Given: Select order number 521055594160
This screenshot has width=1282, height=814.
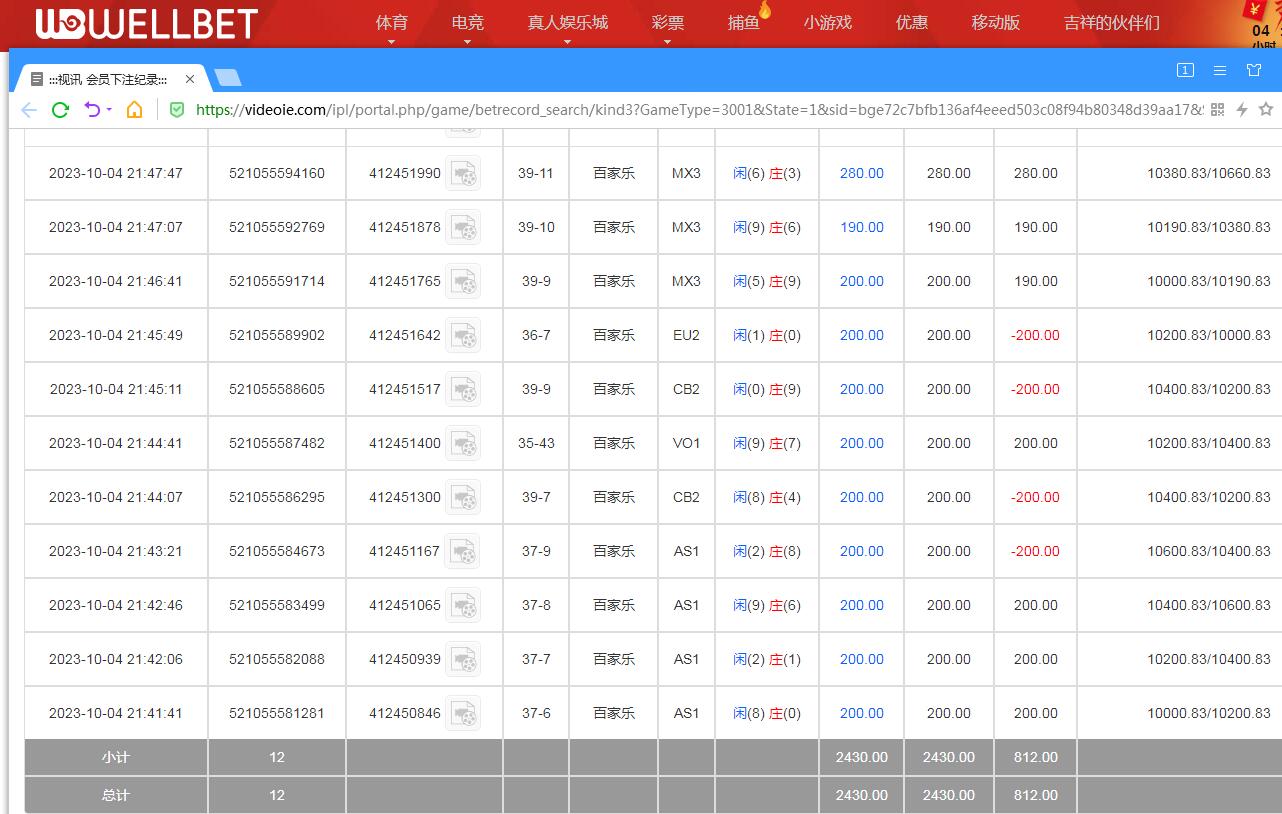Looking at the screenshot, I should (x=277, y=173).
